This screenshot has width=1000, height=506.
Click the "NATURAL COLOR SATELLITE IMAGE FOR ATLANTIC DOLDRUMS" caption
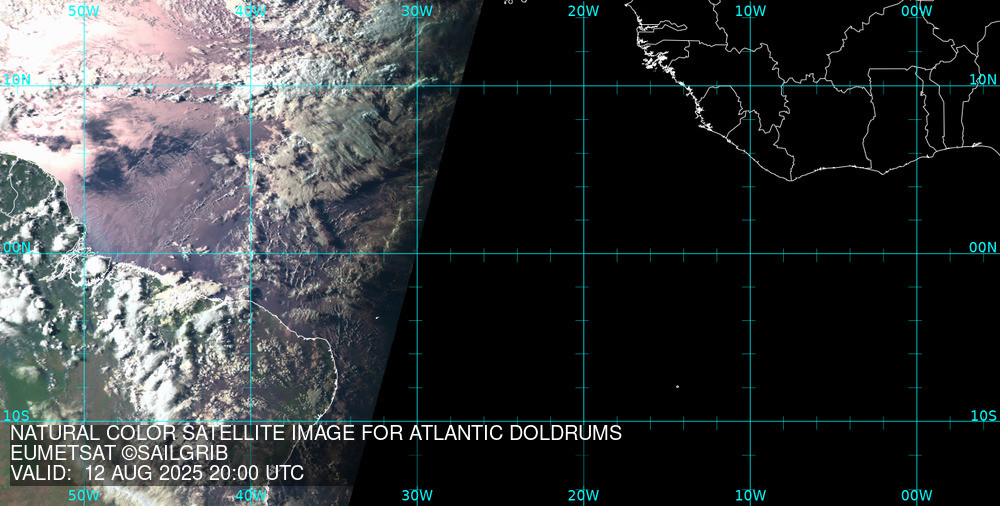316,433
